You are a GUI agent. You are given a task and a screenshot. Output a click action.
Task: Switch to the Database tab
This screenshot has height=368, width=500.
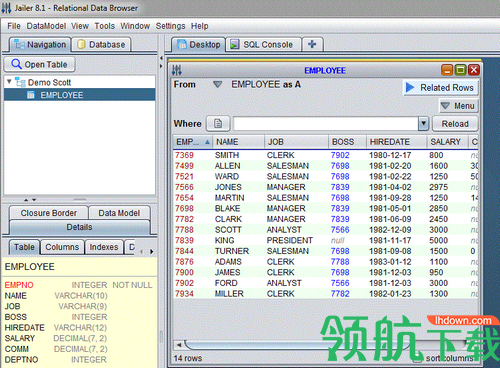(x=101, y=45)
